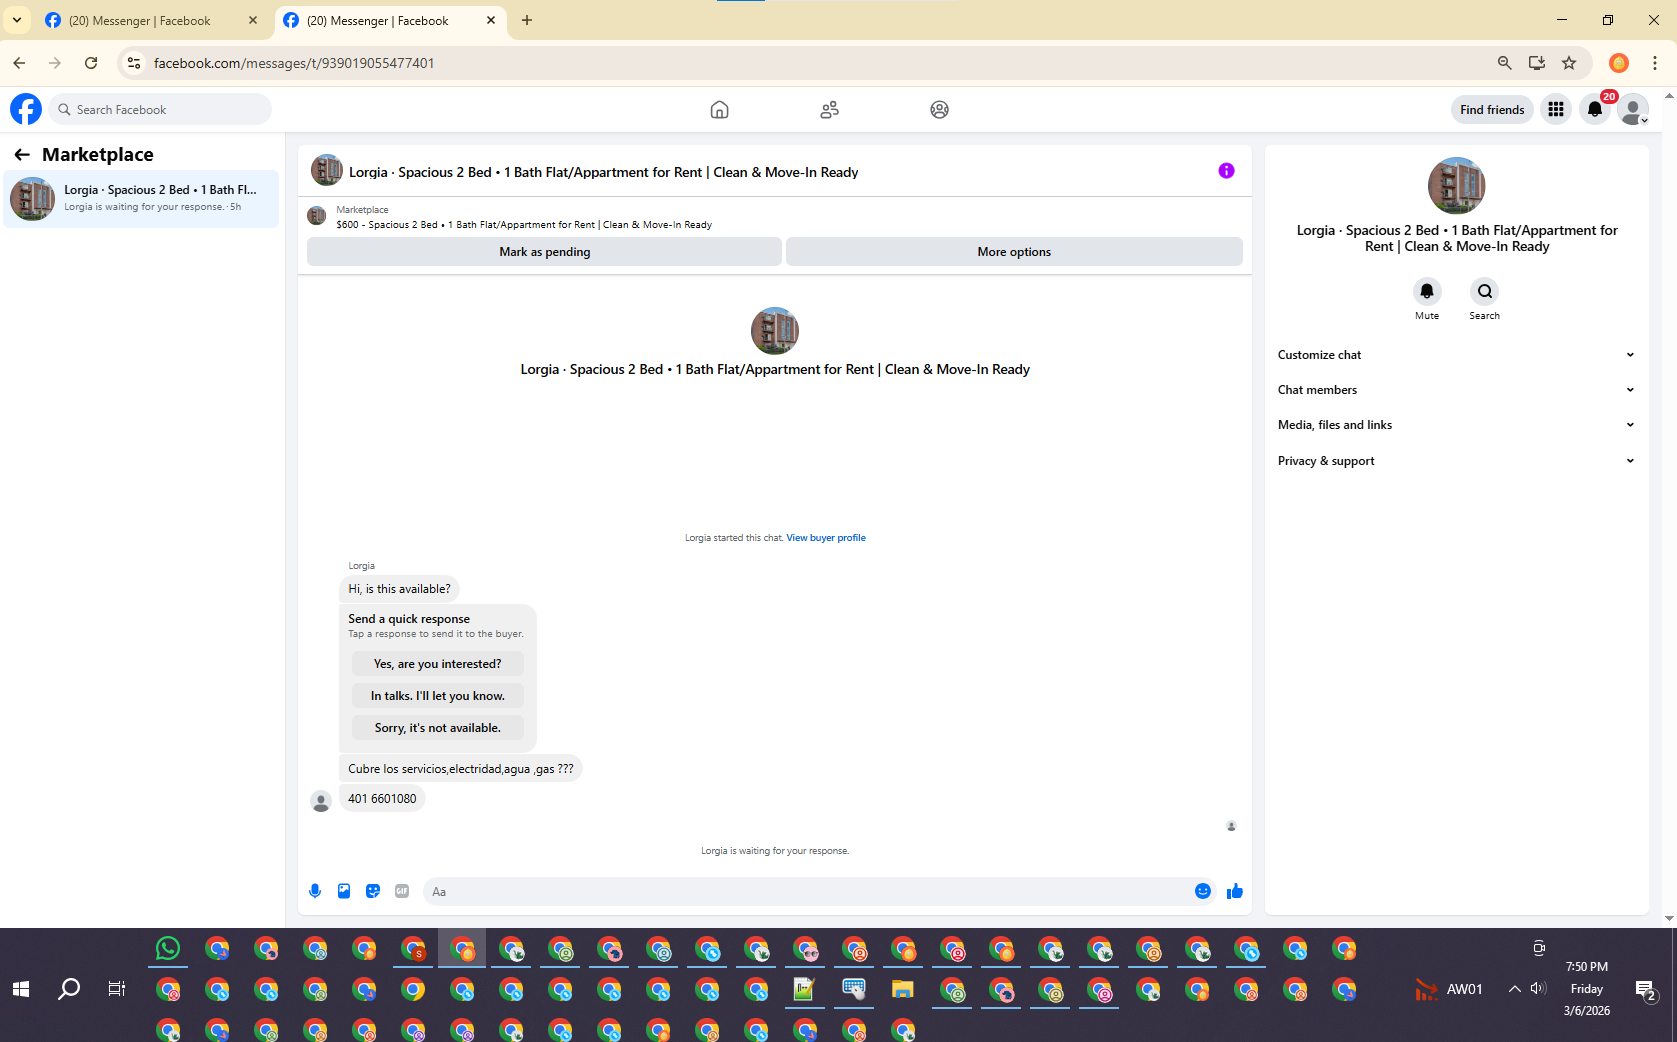This screenshot has height=1042, width=1677.
Task: Send 'In talks. I'll let you know.' response
Action: (437, 696)
